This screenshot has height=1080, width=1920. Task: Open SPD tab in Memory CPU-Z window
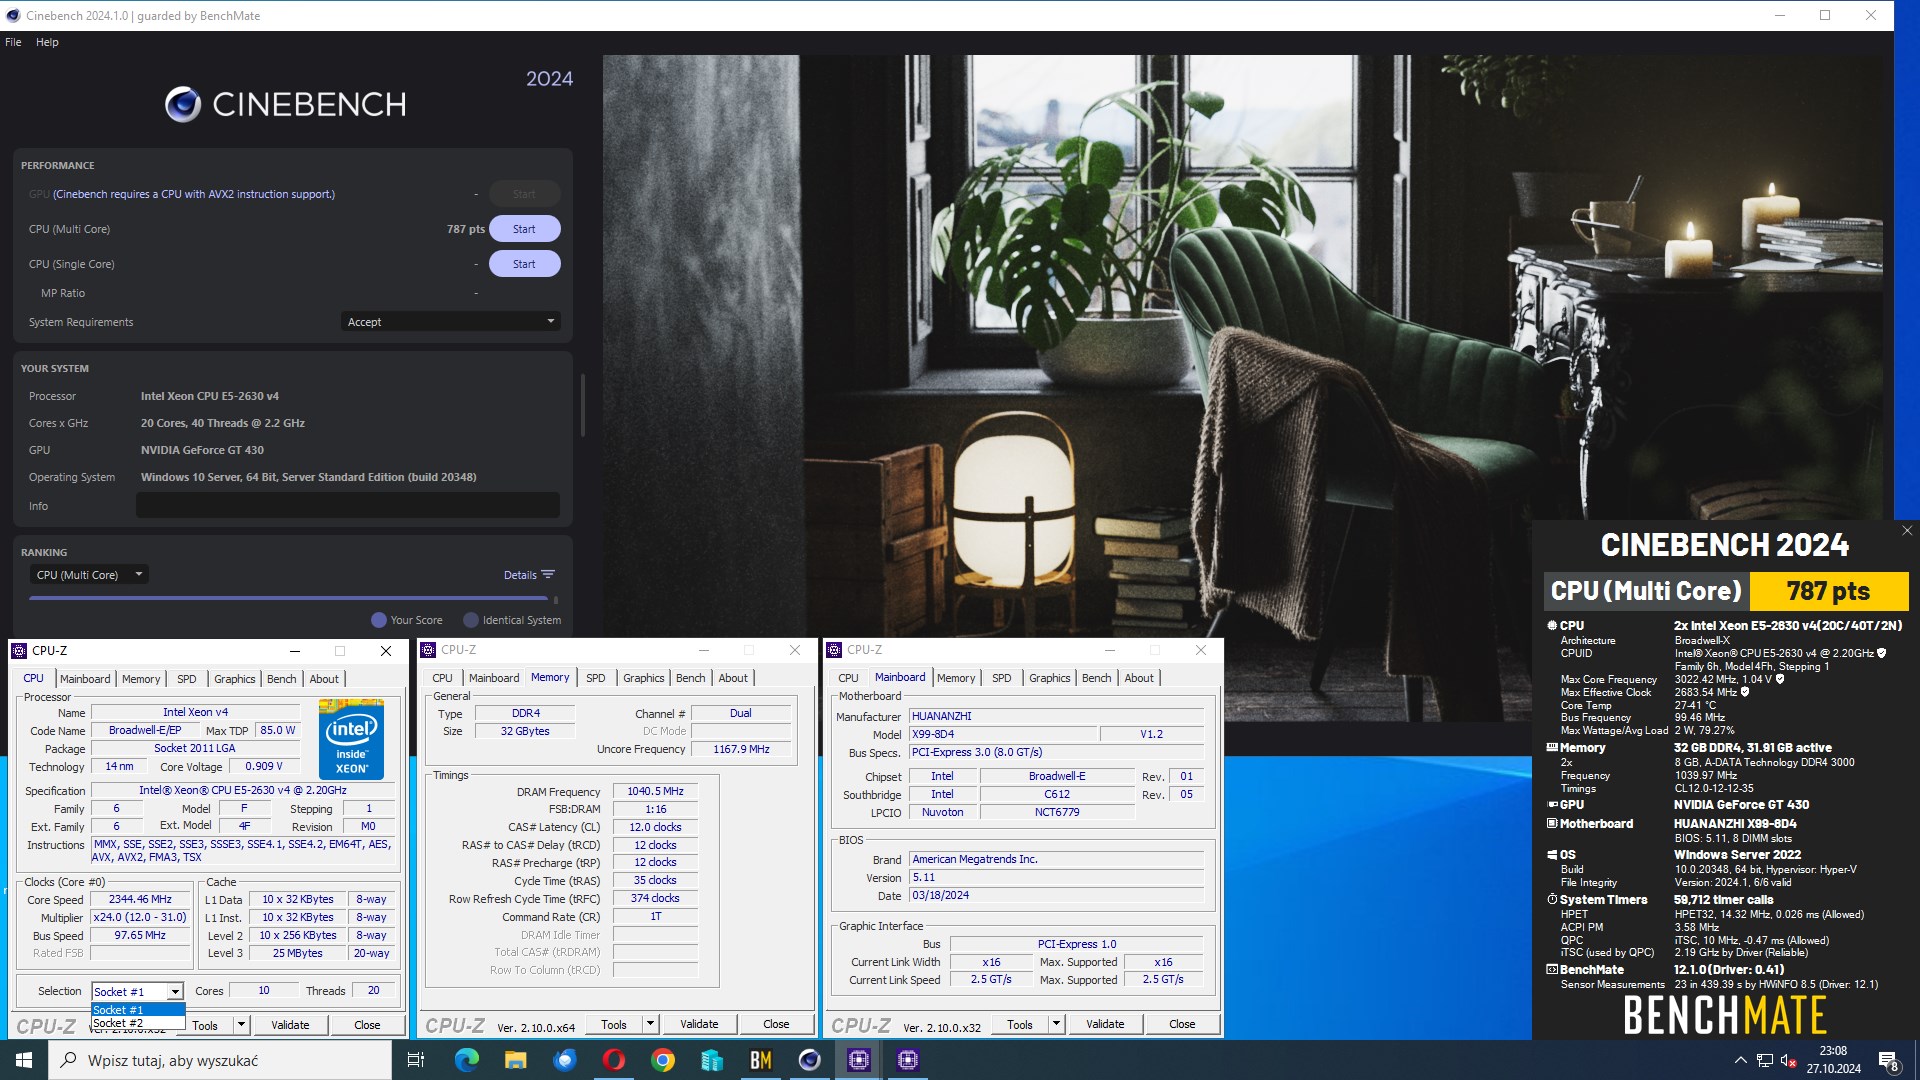[596, 678]
